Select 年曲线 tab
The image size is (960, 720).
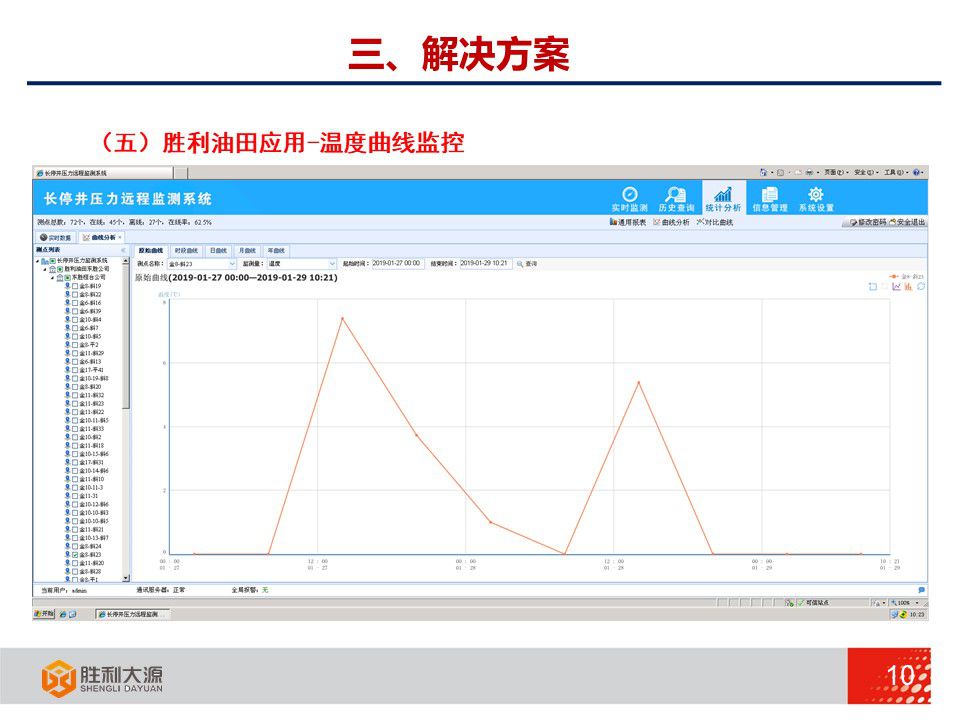click(276, 251)
